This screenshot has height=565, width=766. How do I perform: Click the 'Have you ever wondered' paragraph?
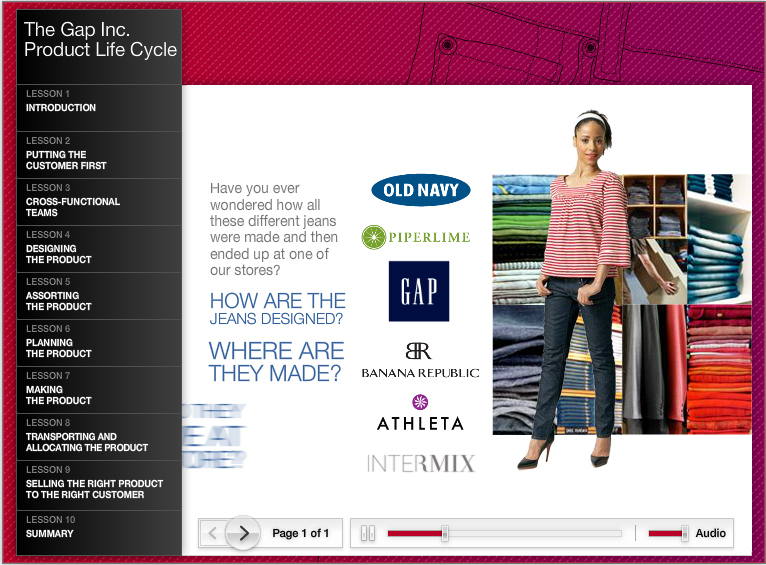pos(274,229)
